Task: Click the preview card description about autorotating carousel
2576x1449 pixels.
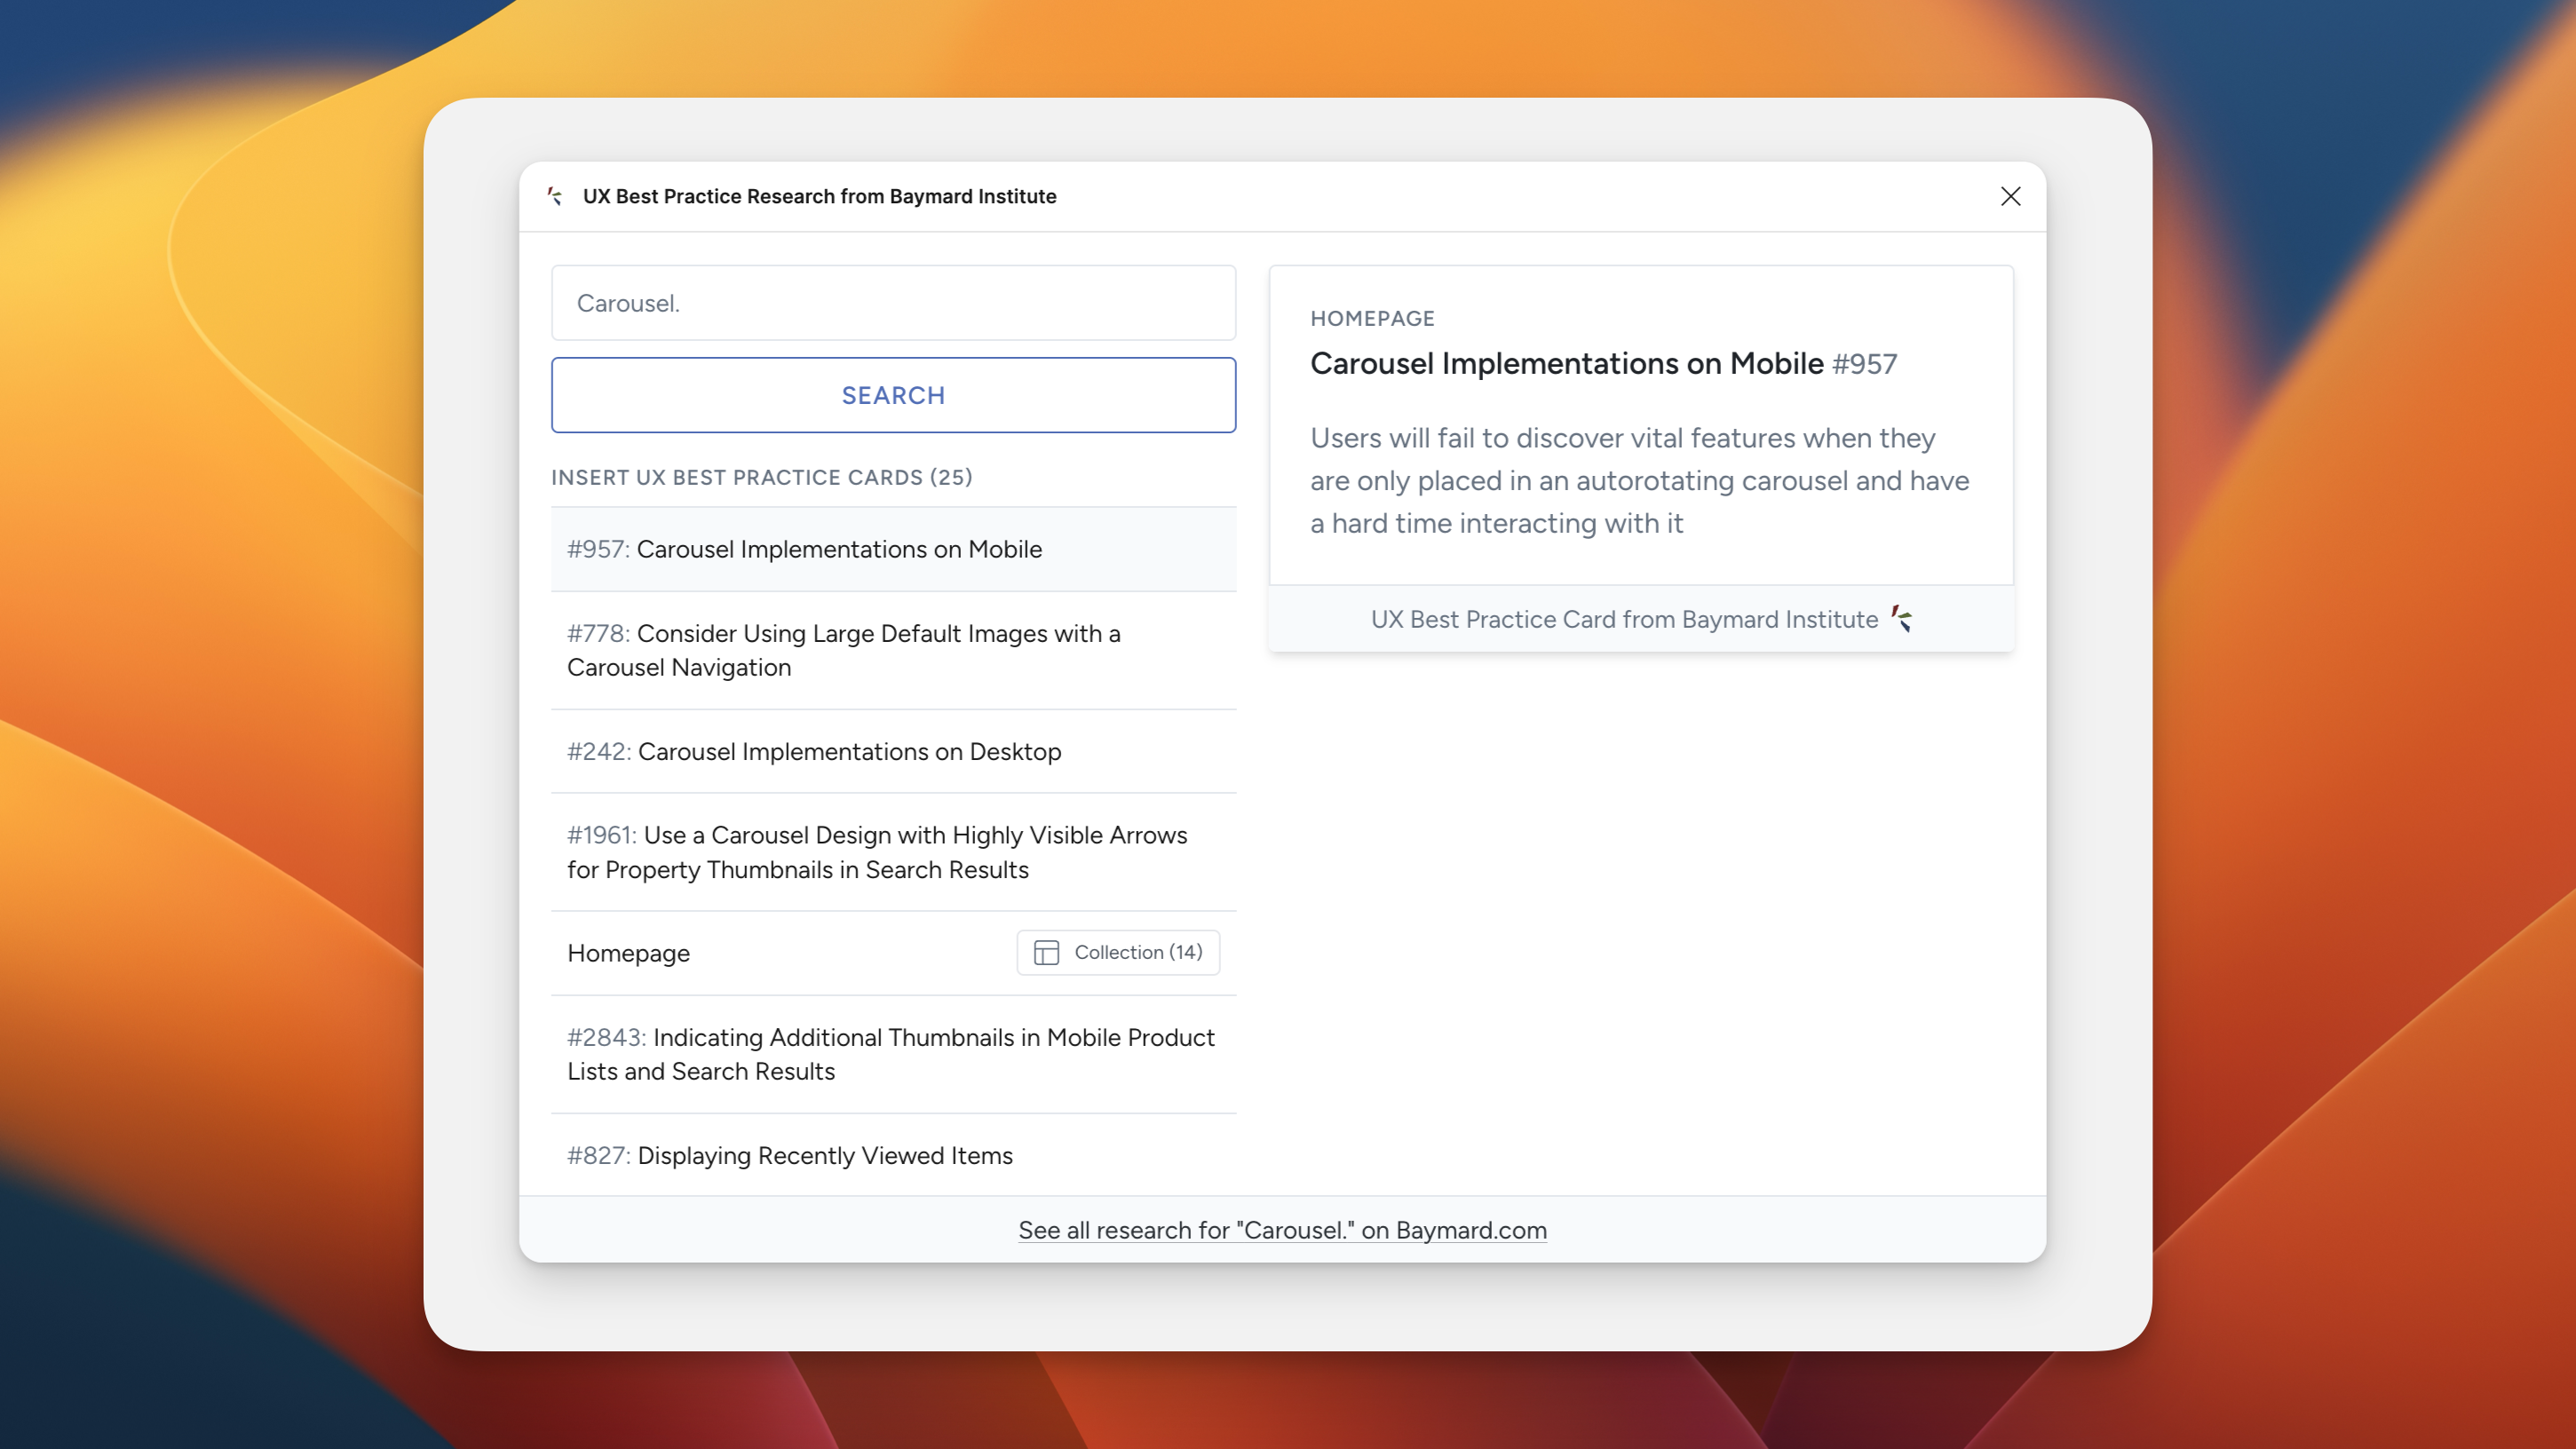Action: [x=1640, y=481]
